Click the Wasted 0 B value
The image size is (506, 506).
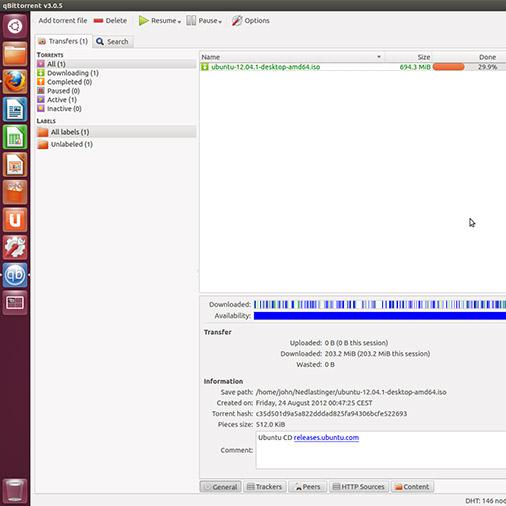click(x=330, y=365)
